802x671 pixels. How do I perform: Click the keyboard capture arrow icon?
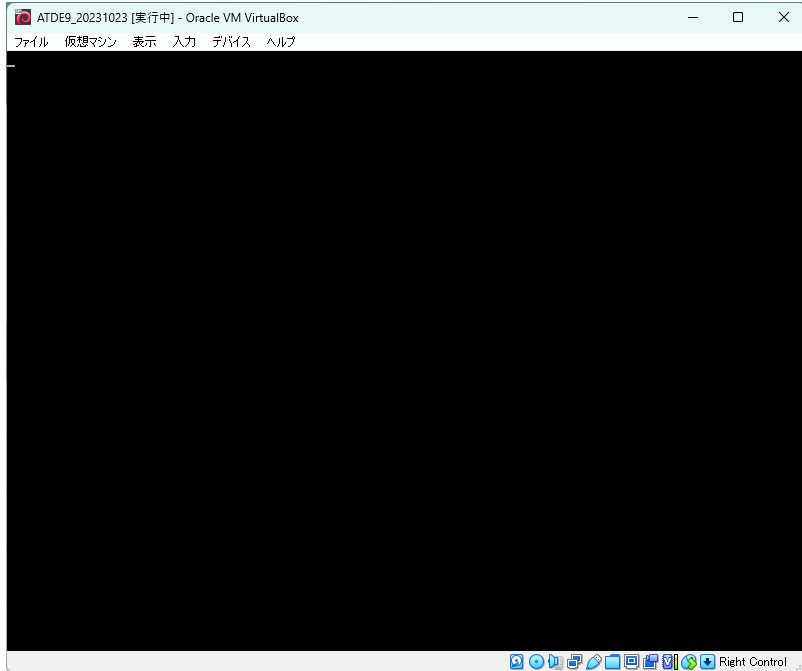(x=707, y=661)
